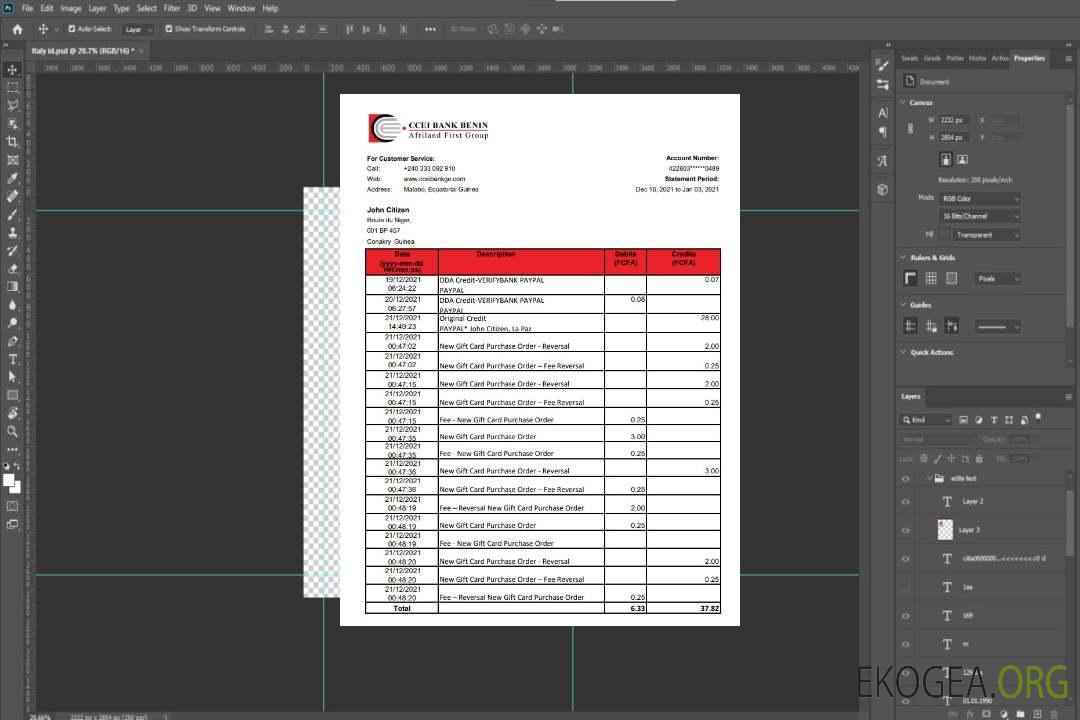The image size is (1080, 720).
Task: Toggle Show Transform Controls checkbox
Action: coord(169,29)
